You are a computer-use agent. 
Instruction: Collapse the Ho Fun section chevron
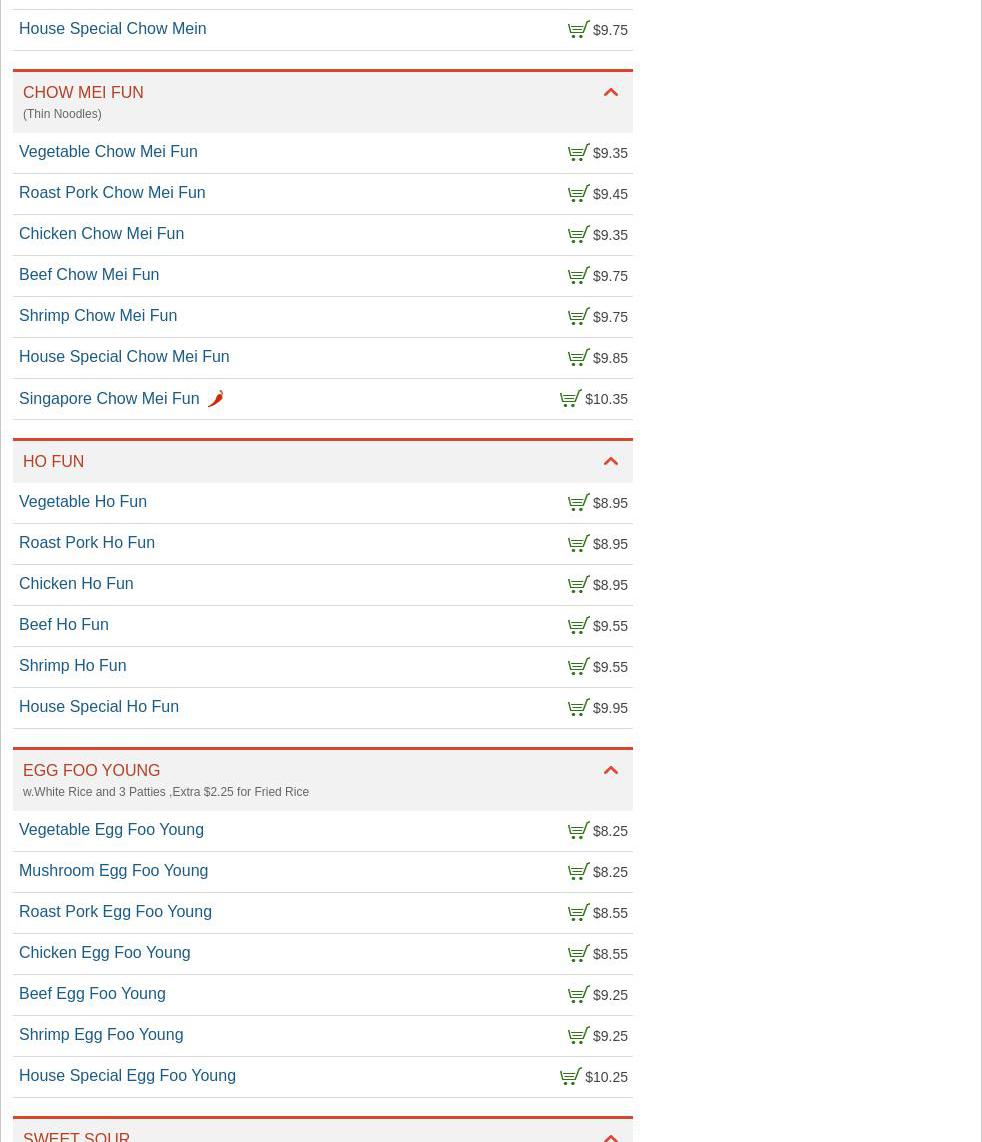610,462
